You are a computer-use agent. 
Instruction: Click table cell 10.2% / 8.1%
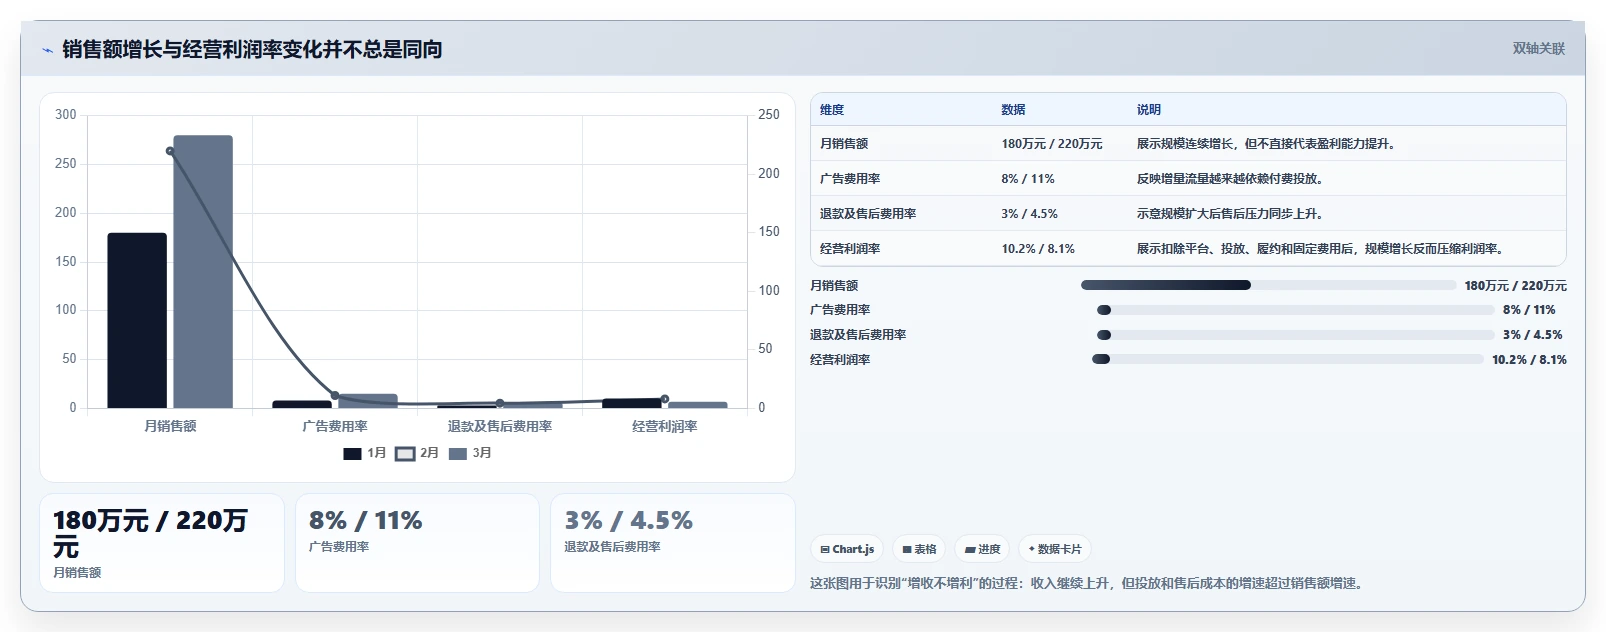[1038, 249]
